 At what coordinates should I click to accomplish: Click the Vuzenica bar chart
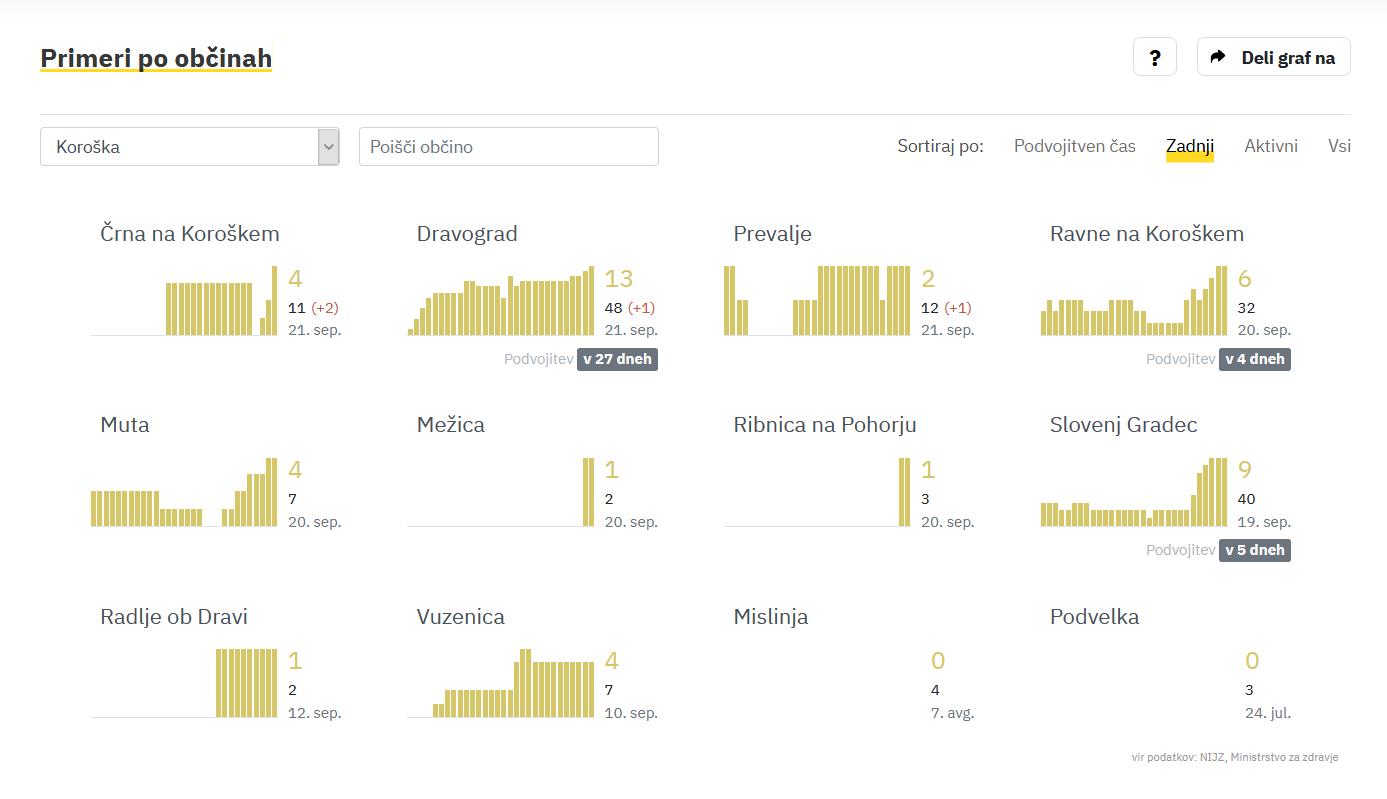pos(501,683)
